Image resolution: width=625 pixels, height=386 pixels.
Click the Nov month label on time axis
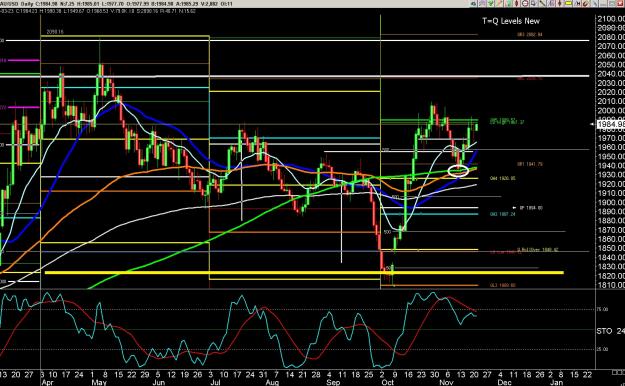[x=446, y=382]
